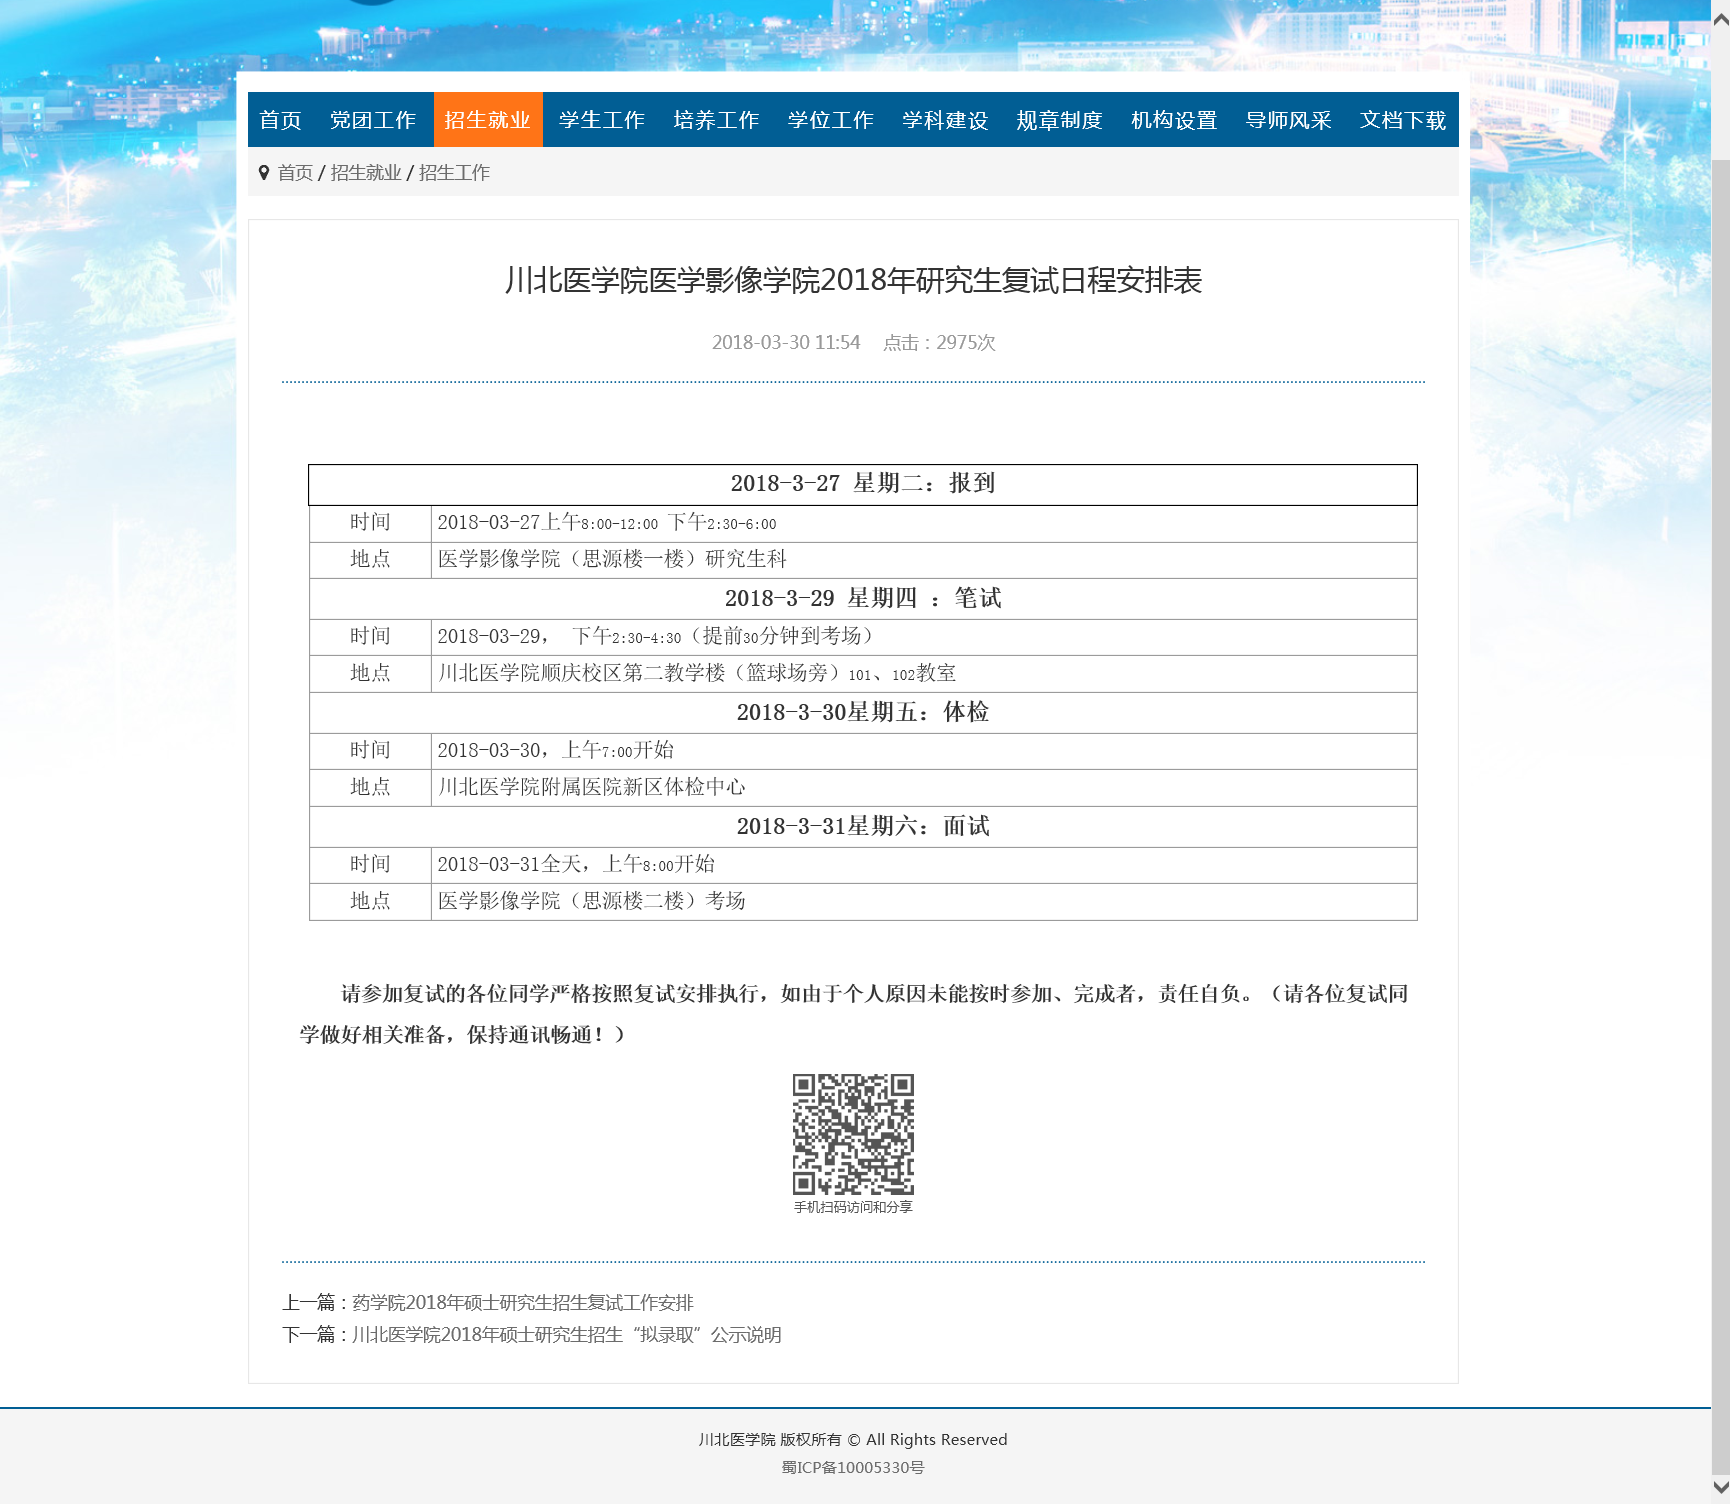Open the 学生工作 menu item

tap(602, 120)
